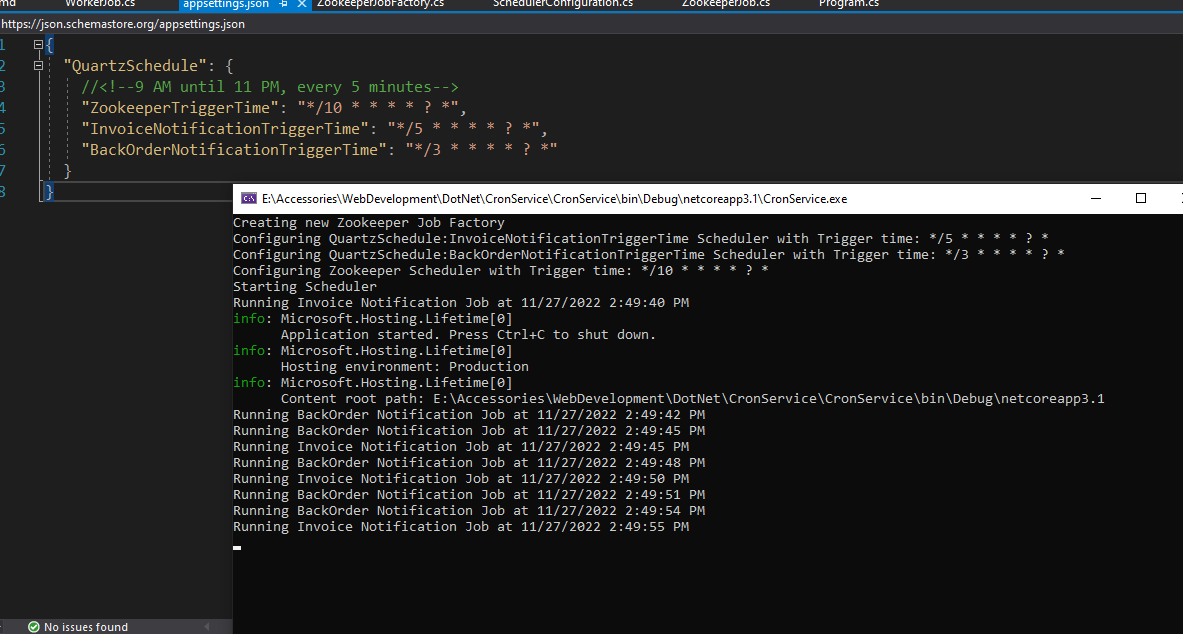Click the green checkmark icon in status bar
1183x634 pixels.
coord(34,627)
